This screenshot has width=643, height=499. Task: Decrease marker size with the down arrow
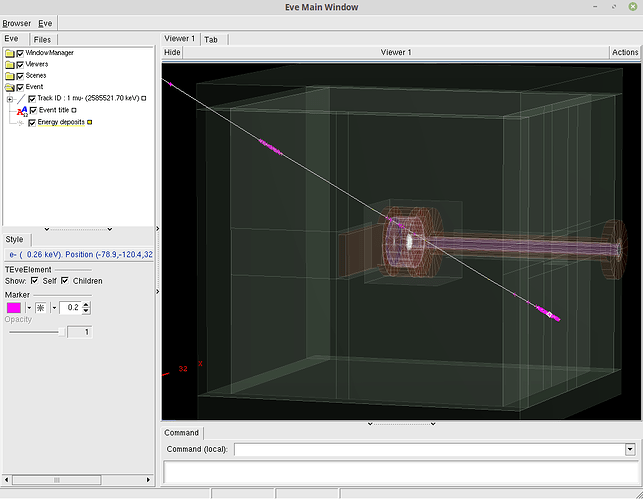(x=86, y=311)
